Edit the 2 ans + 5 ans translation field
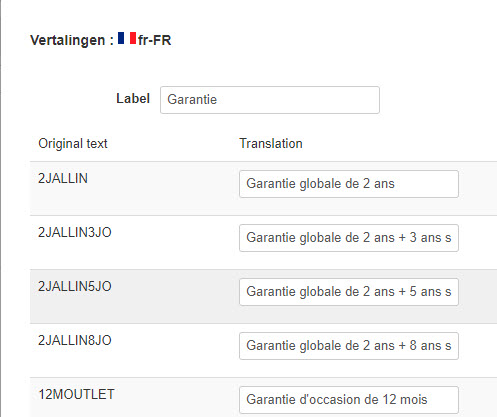 349,292
